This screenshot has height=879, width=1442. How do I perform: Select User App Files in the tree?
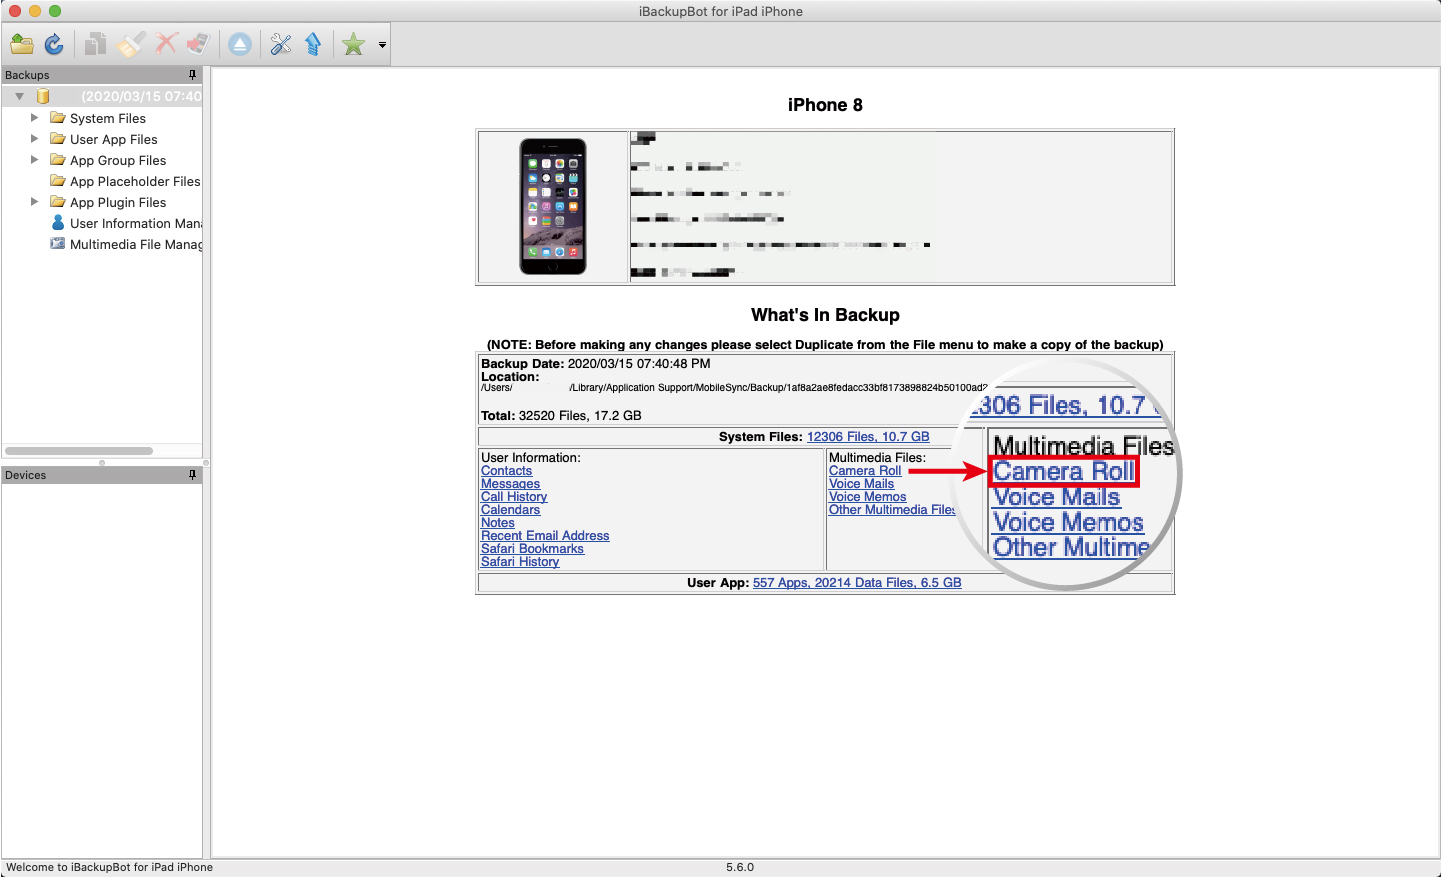(114, 139)
